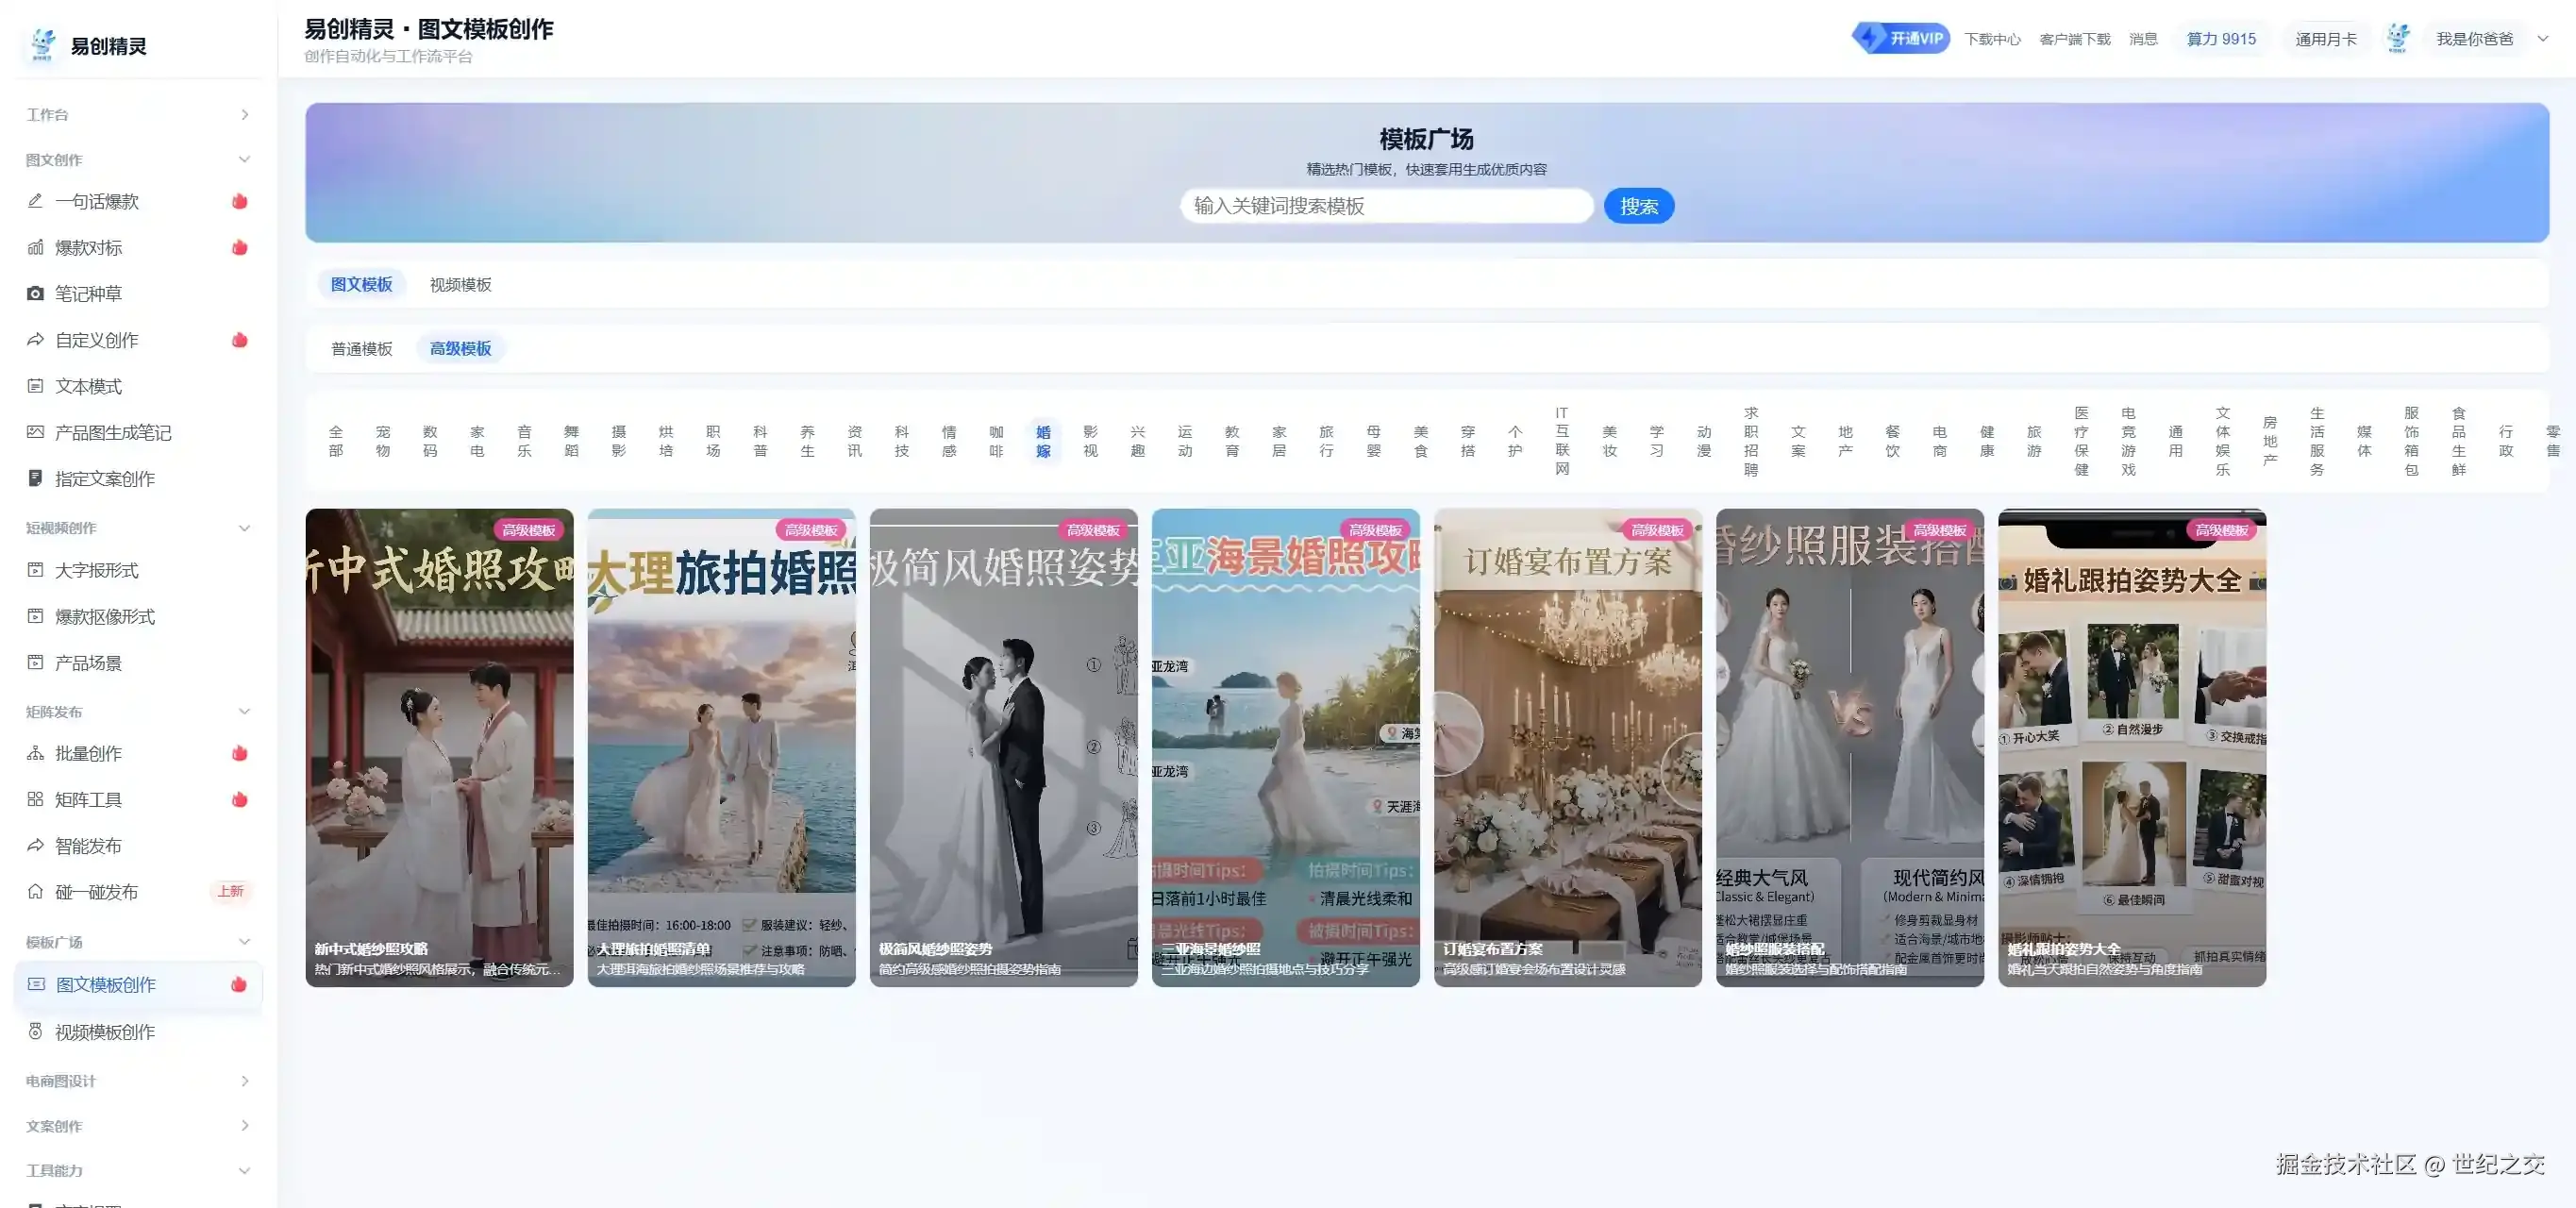
Task: Select the 影视 category filter
Action: point(1090,441)
